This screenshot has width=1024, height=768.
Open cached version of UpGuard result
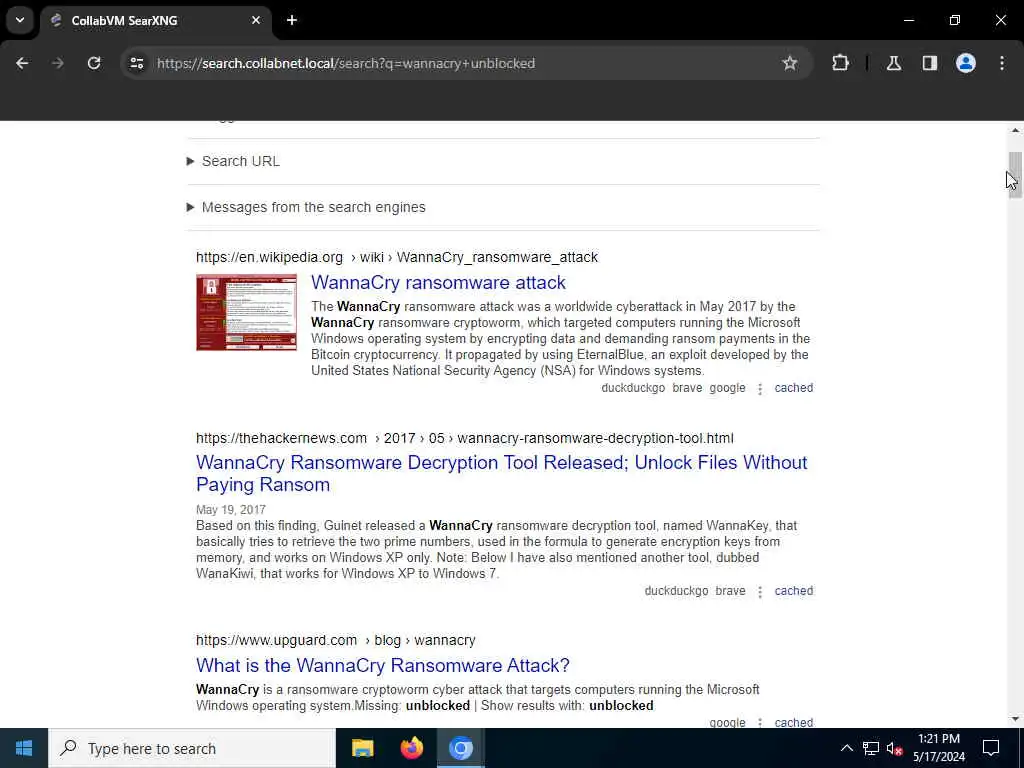pos(793,722)
